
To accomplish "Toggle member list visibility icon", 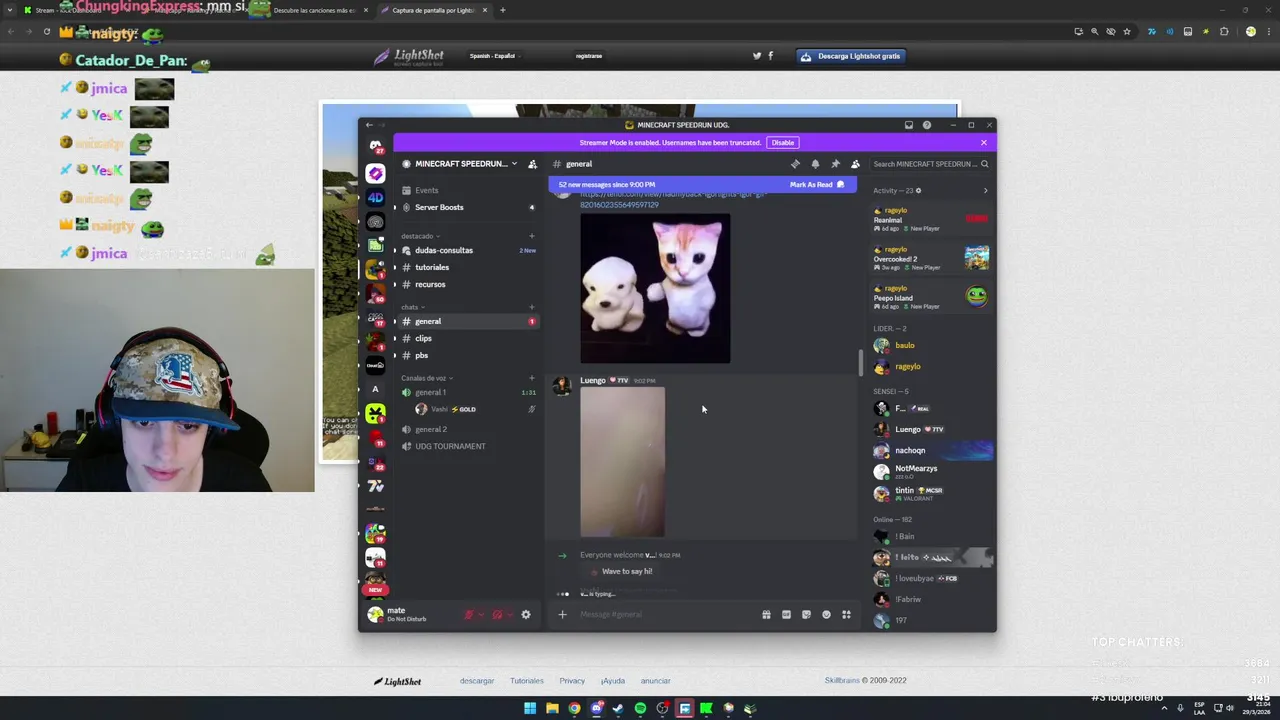I will pyautogui.click(x=855, y=164).
